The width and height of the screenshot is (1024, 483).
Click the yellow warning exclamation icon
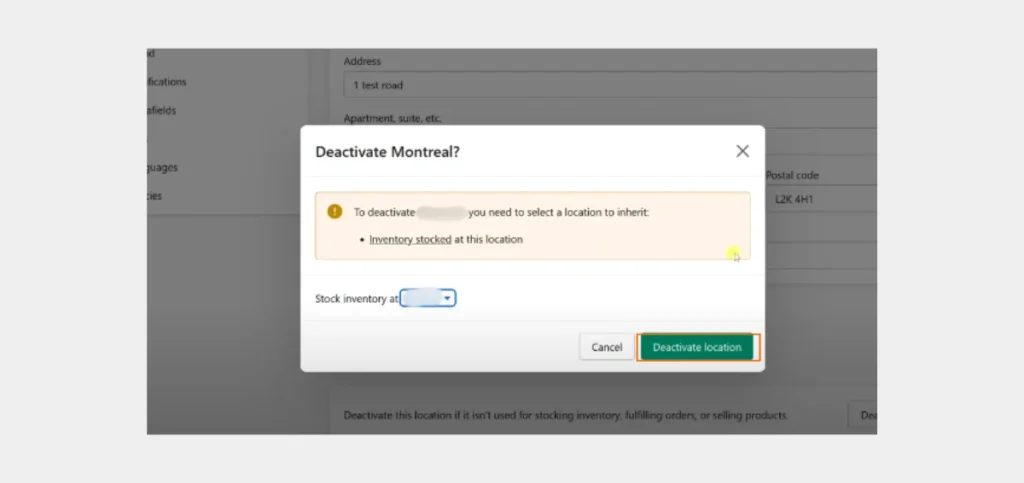coord(334,211)
